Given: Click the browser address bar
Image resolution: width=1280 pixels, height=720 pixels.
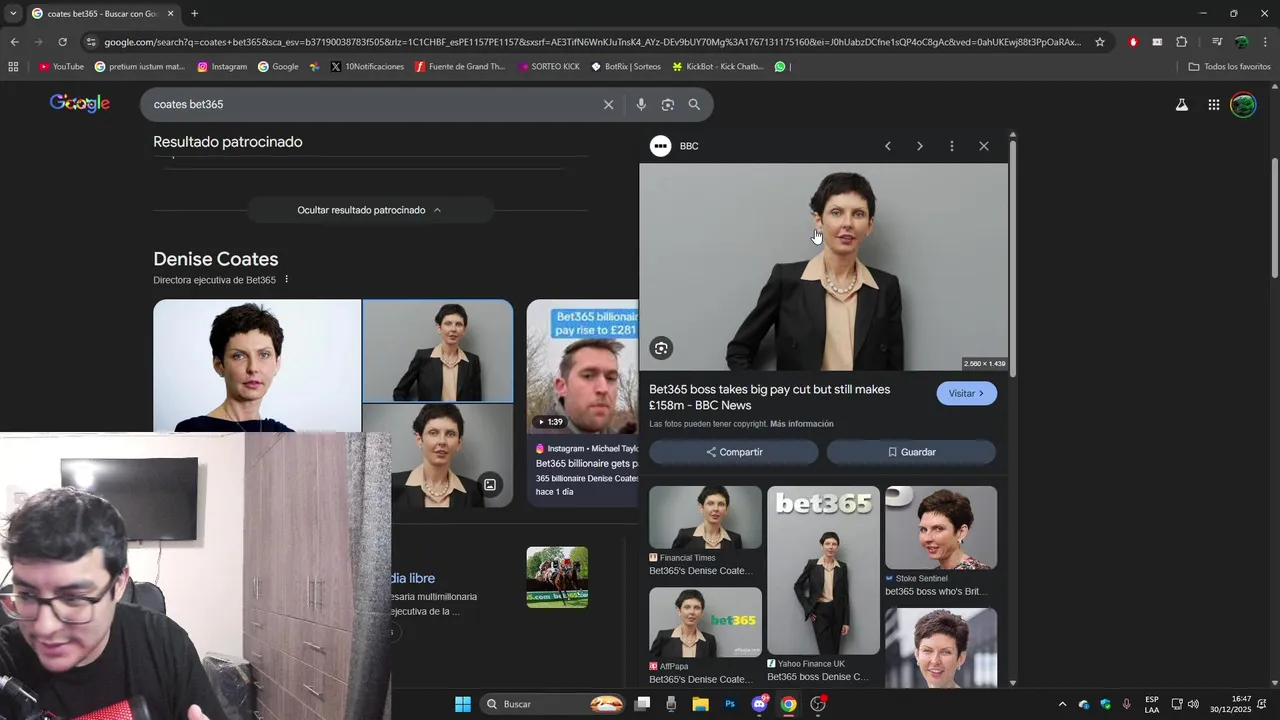Looking at the screenshot, I should click(x=592, y=42).
